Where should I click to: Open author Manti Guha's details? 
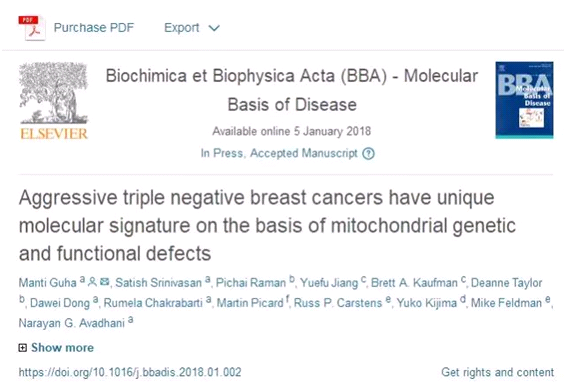click(x=47, y=283)
